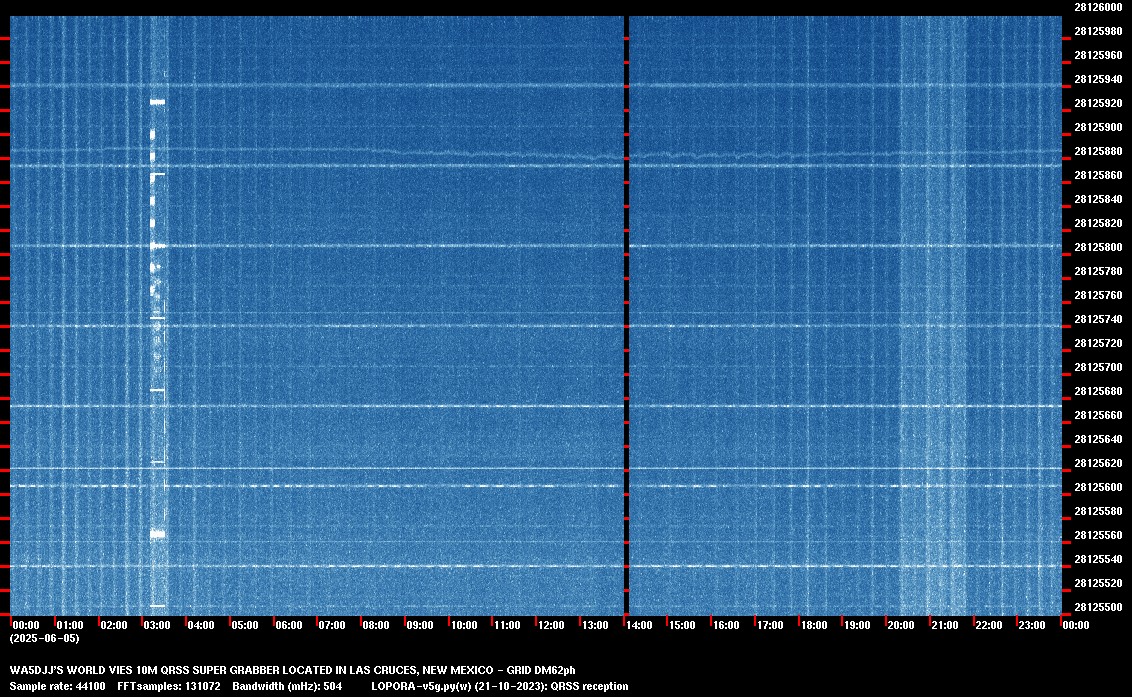Click the 28125580 frequency label

pyautogui.click(x=1098, y=511)
